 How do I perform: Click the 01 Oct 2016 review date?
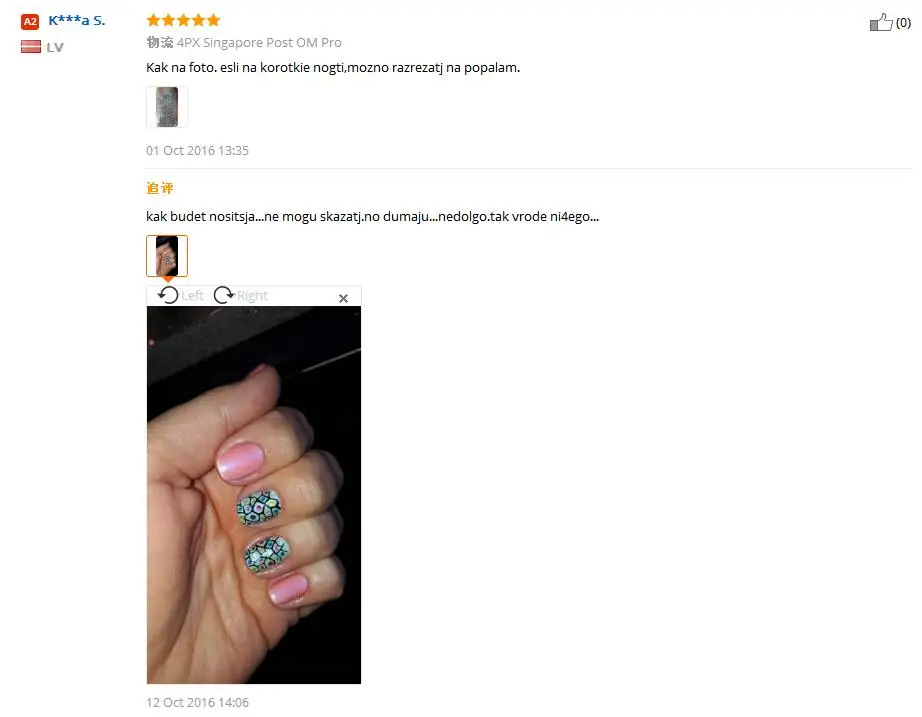pyautogui.click(x=198, y=151)
